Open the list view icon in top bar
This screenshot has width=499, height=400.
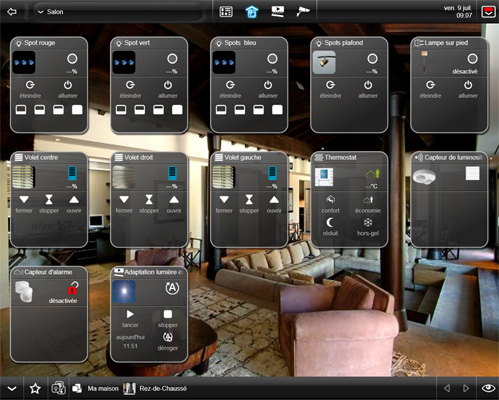(x=226, y=12)
